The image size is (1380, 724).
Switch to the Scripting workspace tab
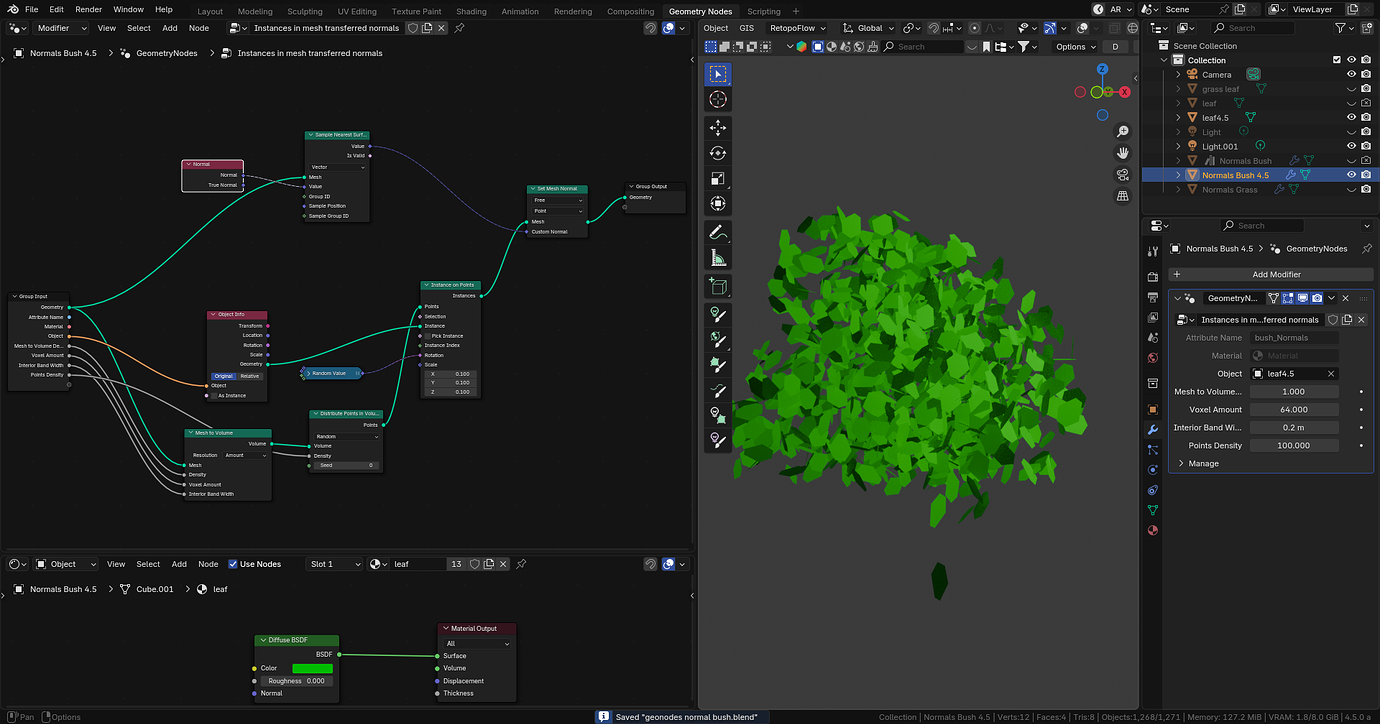pos(764,11)
